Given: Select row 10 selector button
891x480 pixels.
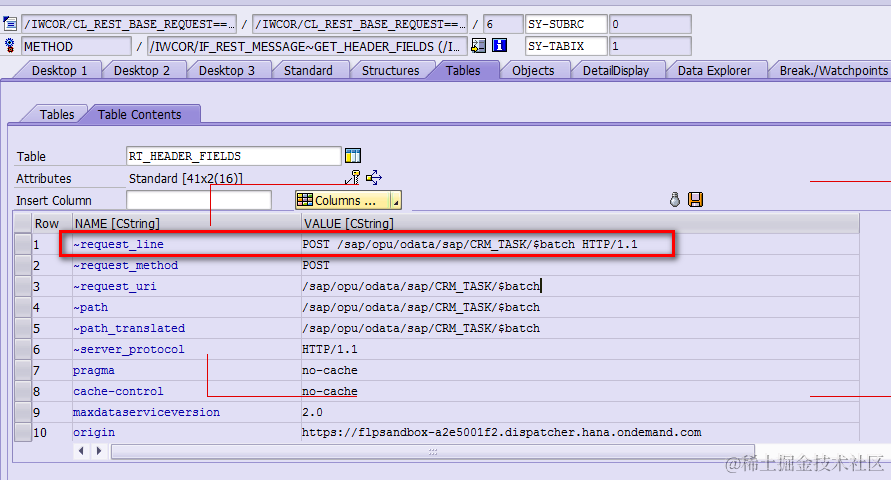Looking at the screenshot, I should (x=23, y=432).
